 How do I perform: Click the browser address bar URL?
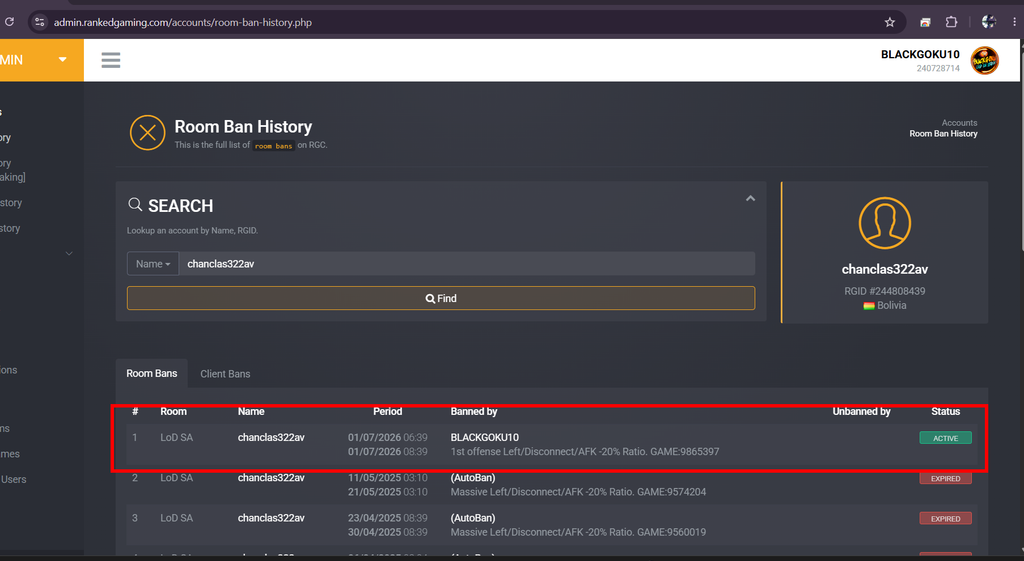point(183,22)
